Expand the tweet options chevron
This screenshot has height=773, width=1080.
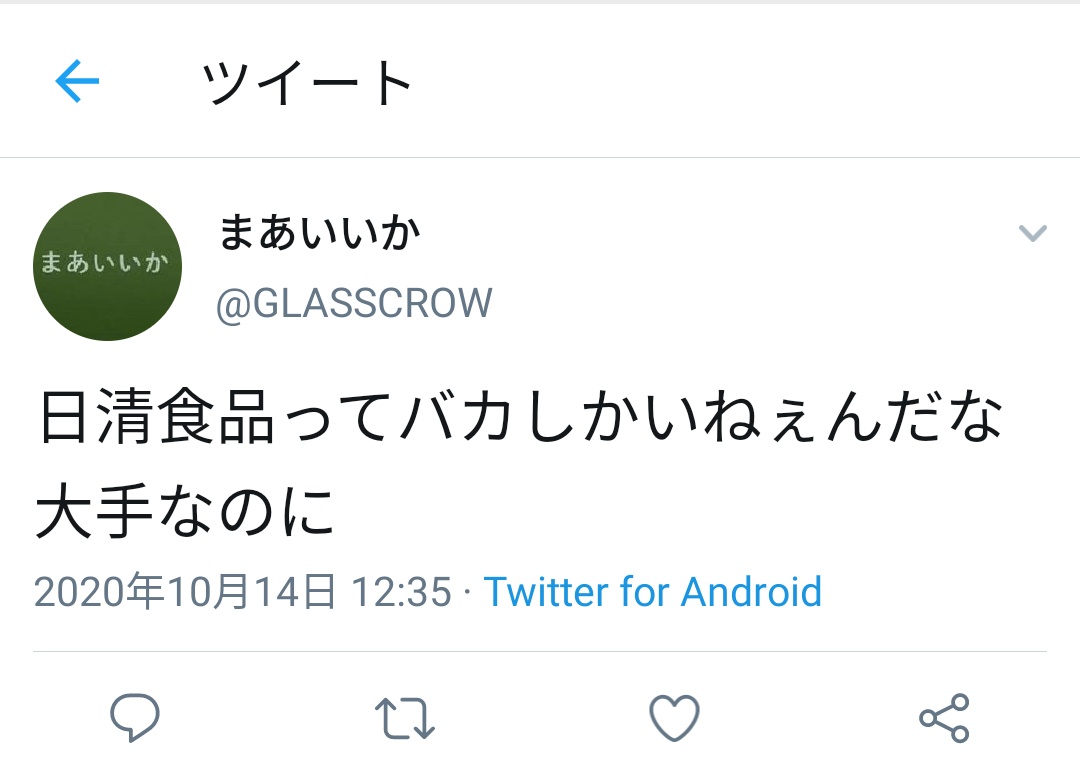click(x=1032, y=233)
